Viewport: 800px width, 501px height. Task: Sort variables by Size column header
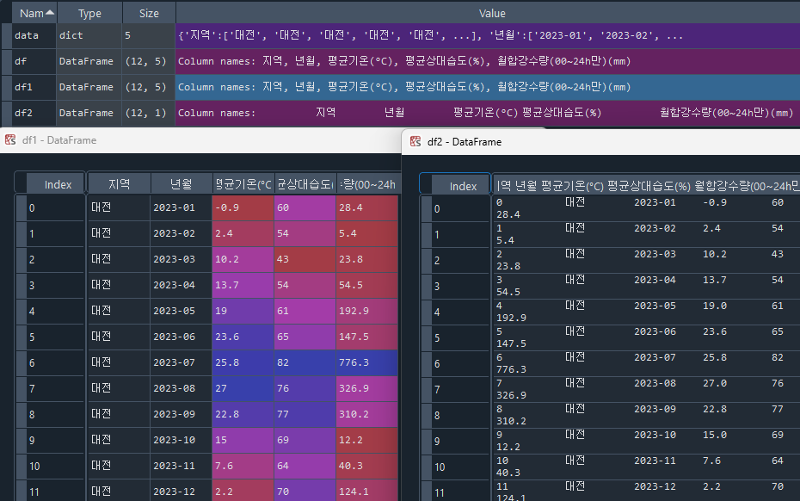click(149, 13)
